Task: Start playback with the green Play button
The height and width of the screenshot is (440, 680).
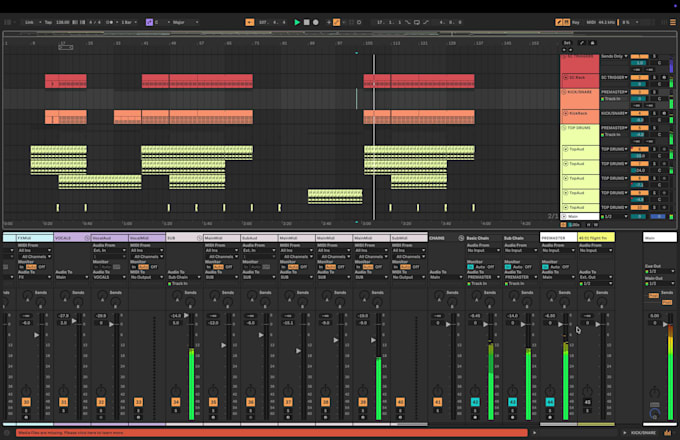Action: pos(297,22)
